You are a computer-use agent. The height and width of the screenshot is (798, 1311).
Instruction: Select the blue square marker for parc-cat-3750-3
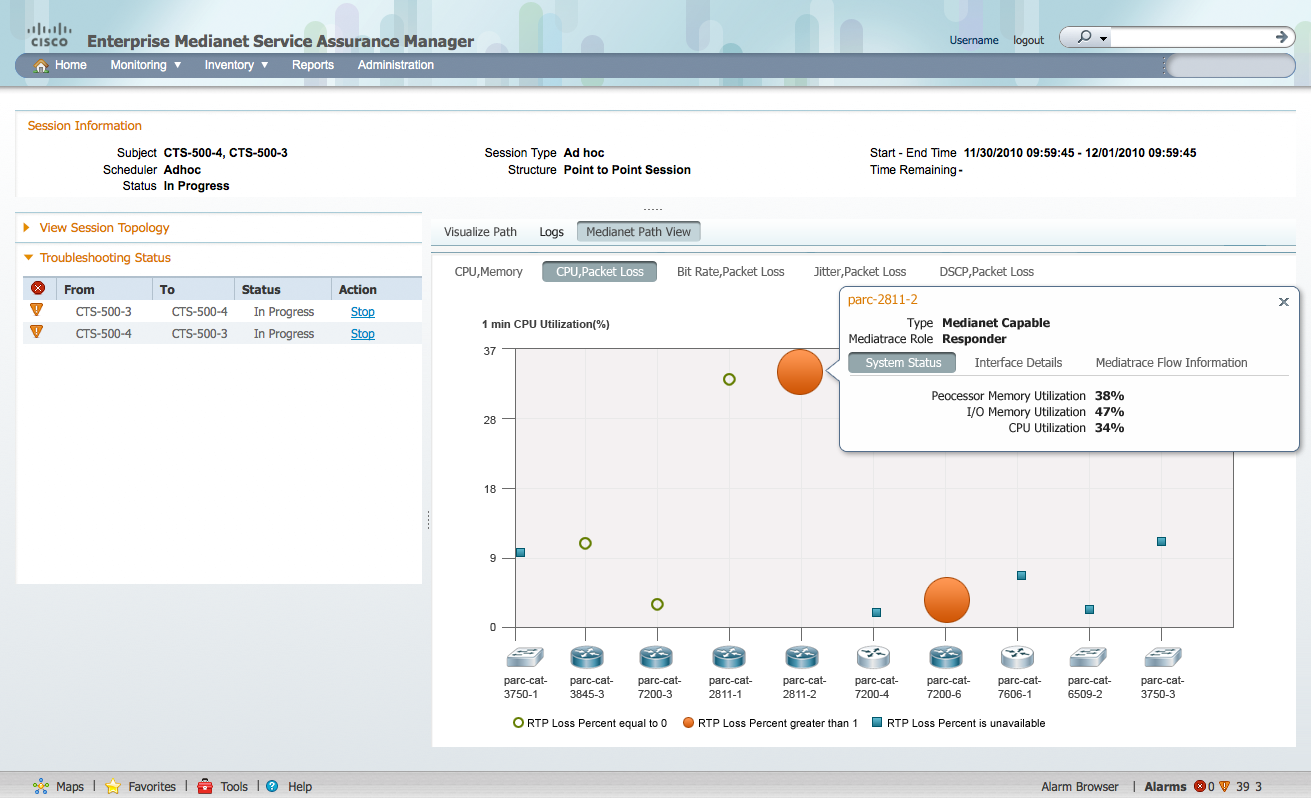coord(1161,541)
